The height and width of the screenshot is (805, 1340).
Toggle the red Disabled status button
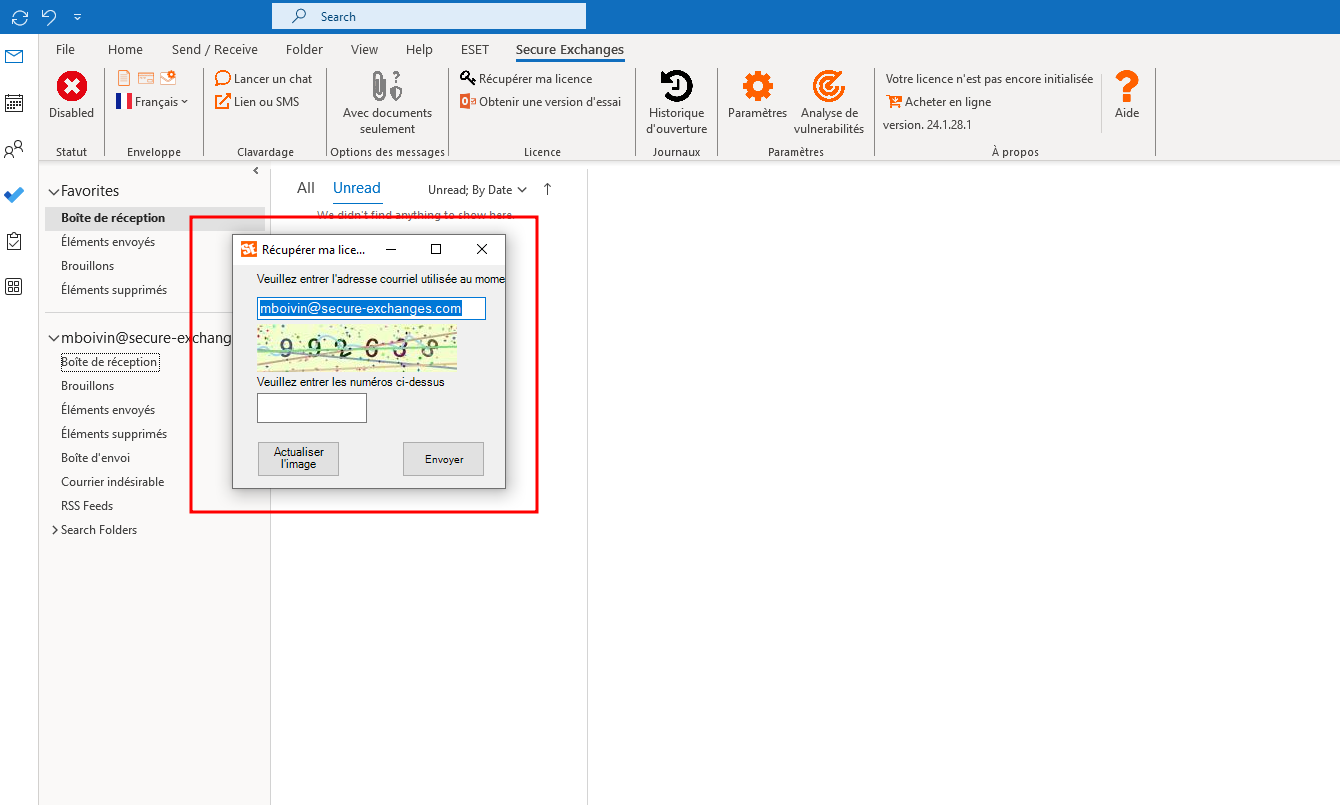tap(71, 95)
